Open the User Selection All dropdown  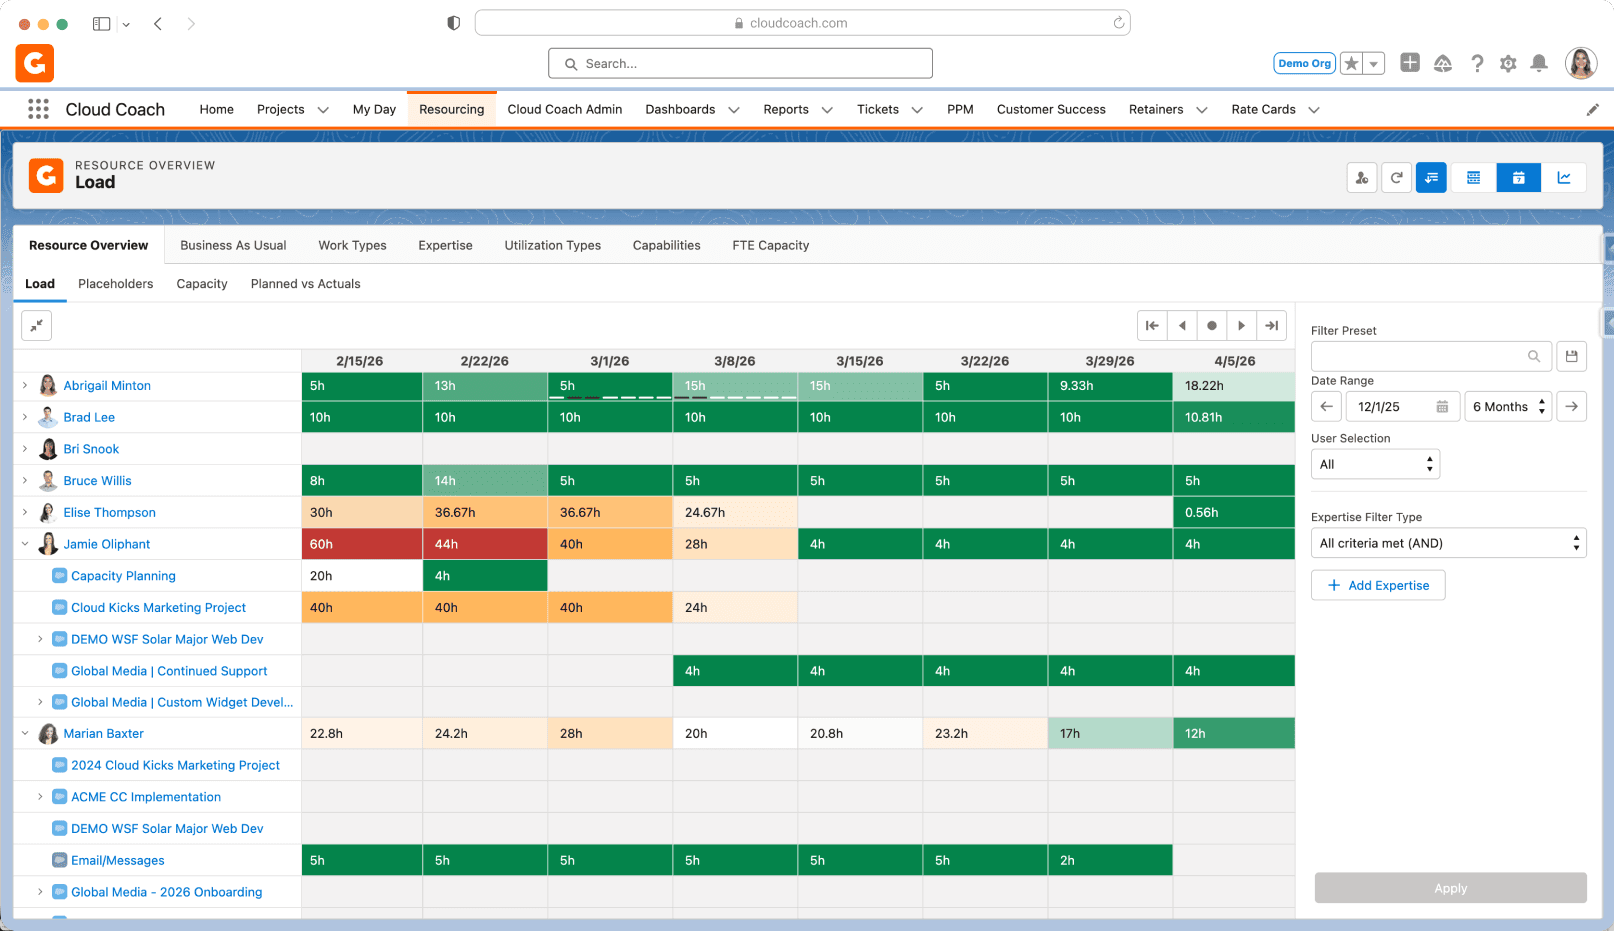click(x=1375, y=464)
